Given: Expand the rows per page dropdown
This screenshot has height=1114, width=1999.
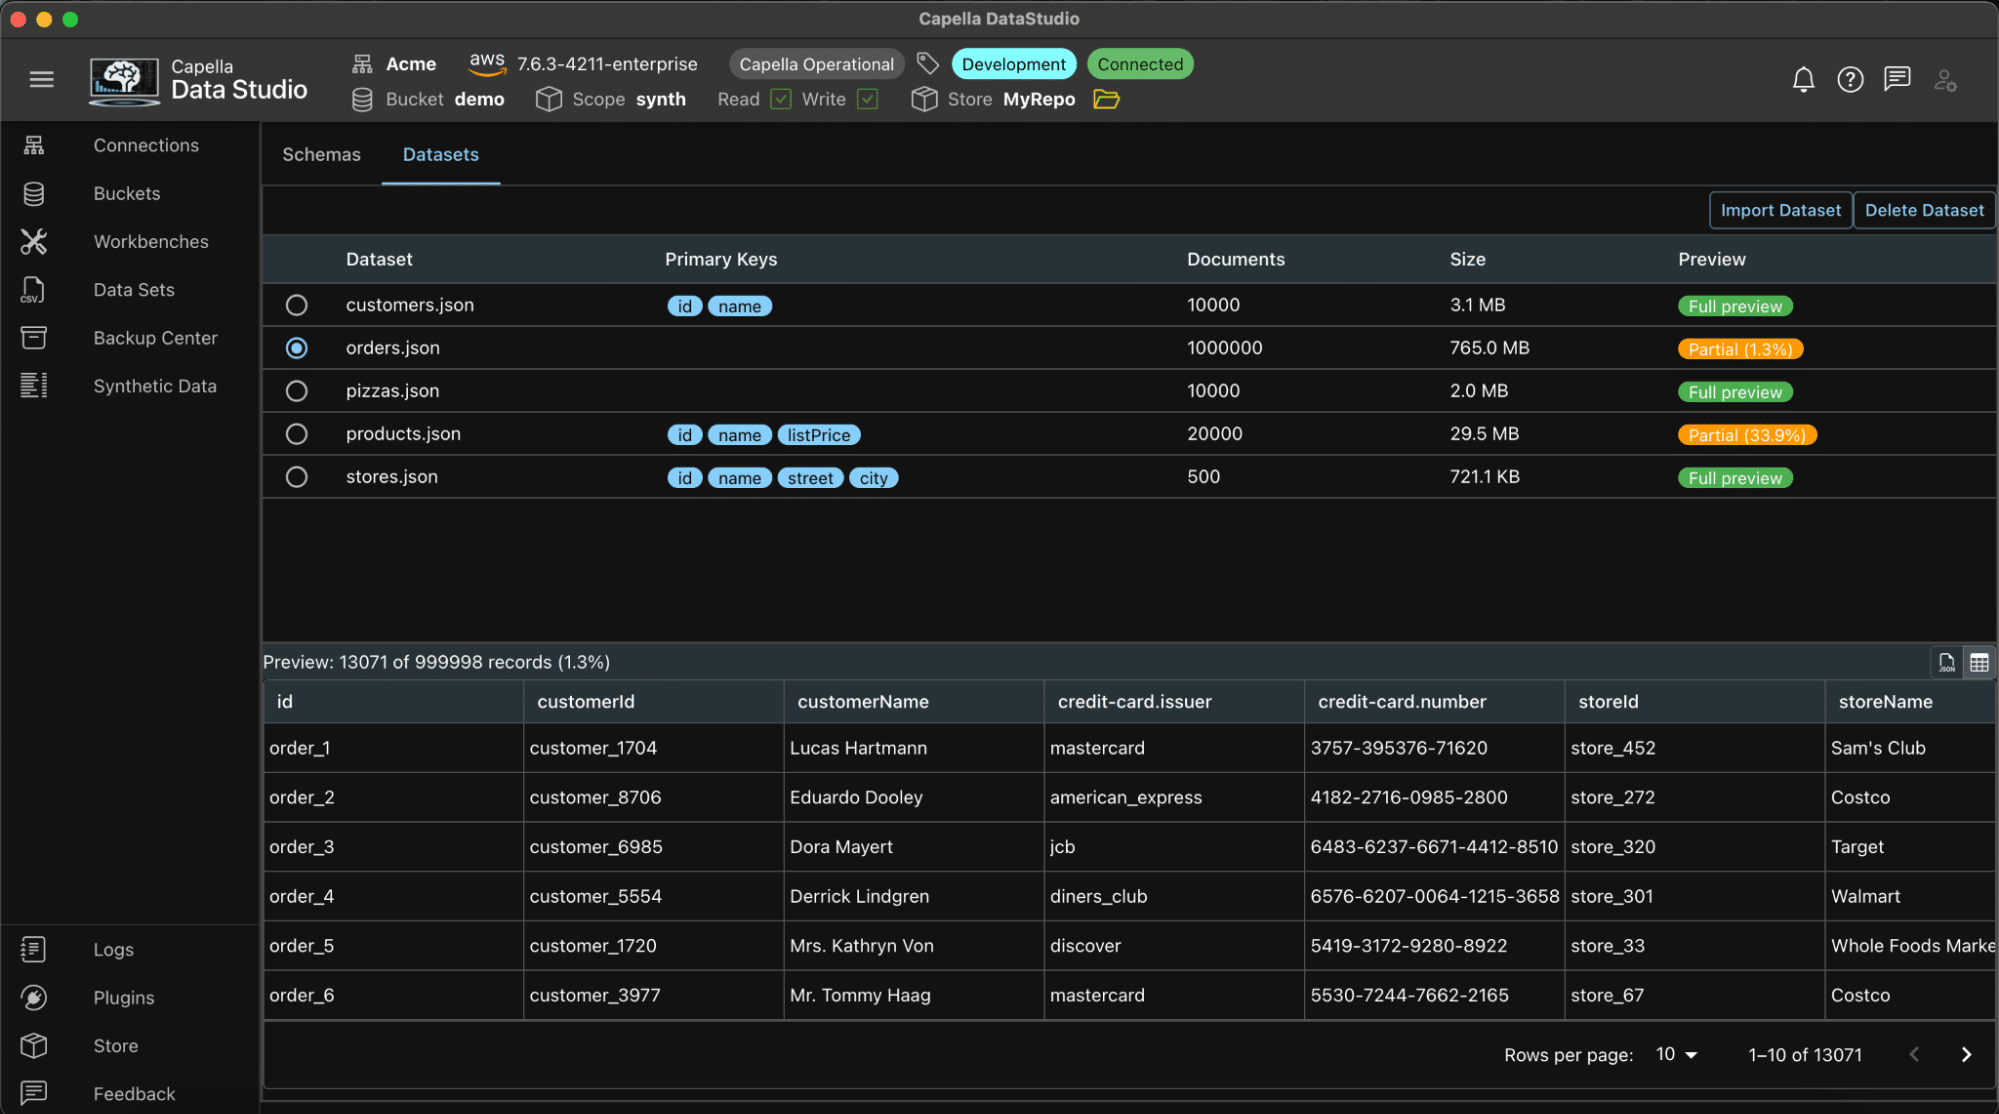Looking at the screenshot, I should (x=1677, y=1054).
